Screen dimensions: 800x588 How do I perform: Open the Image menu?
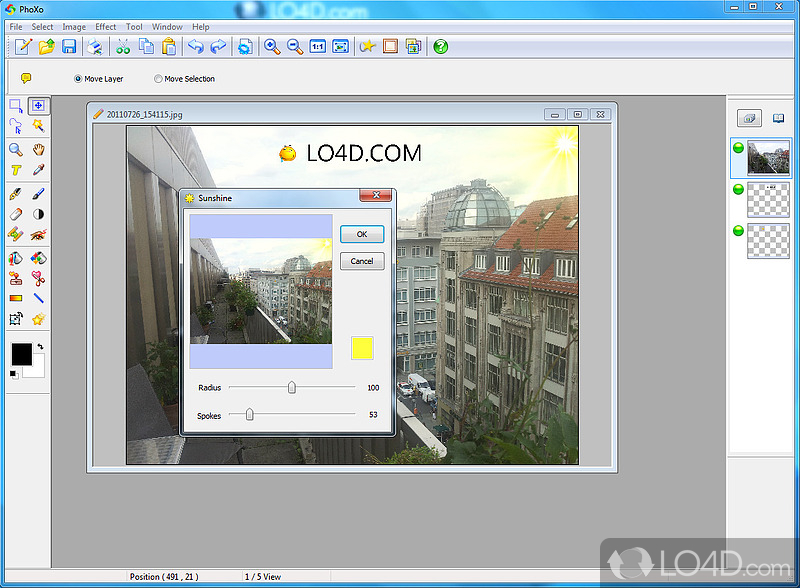[x=74, y=27]
